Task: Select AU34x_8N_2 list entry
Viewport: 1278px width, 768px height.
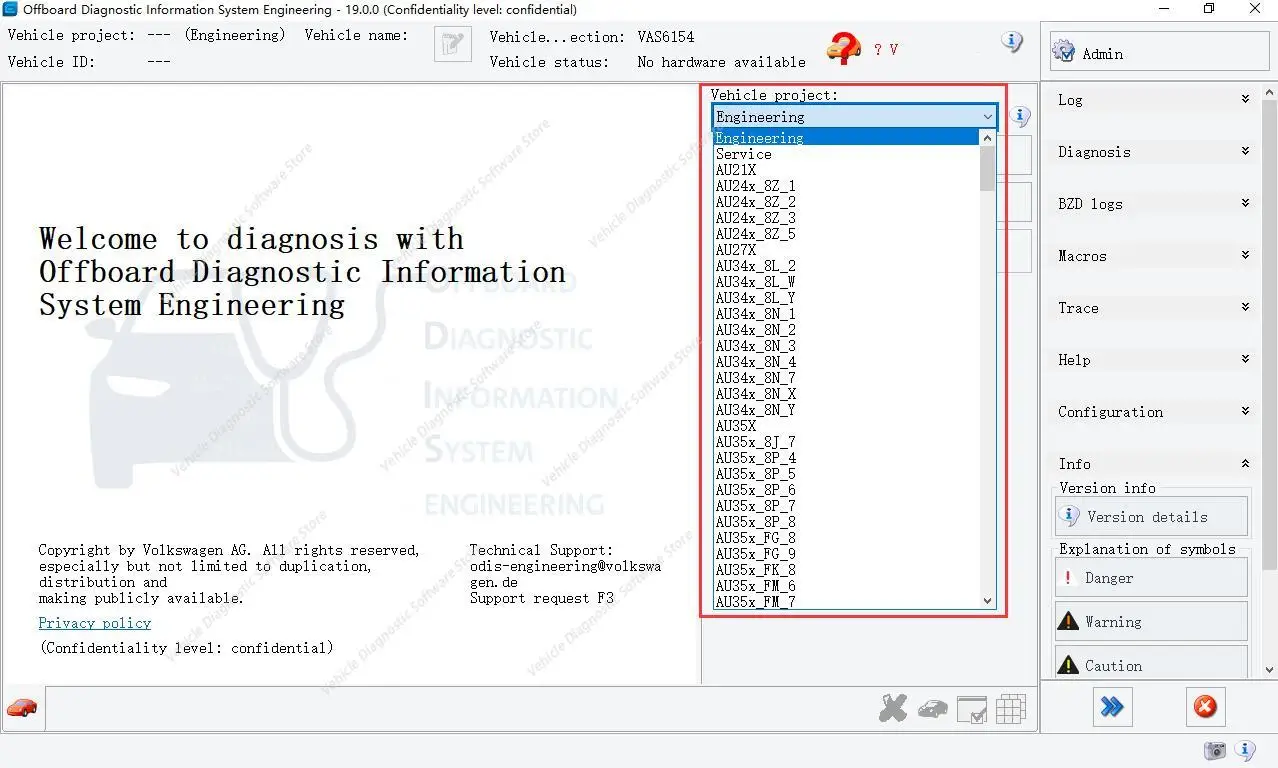Action: (846, 330)
